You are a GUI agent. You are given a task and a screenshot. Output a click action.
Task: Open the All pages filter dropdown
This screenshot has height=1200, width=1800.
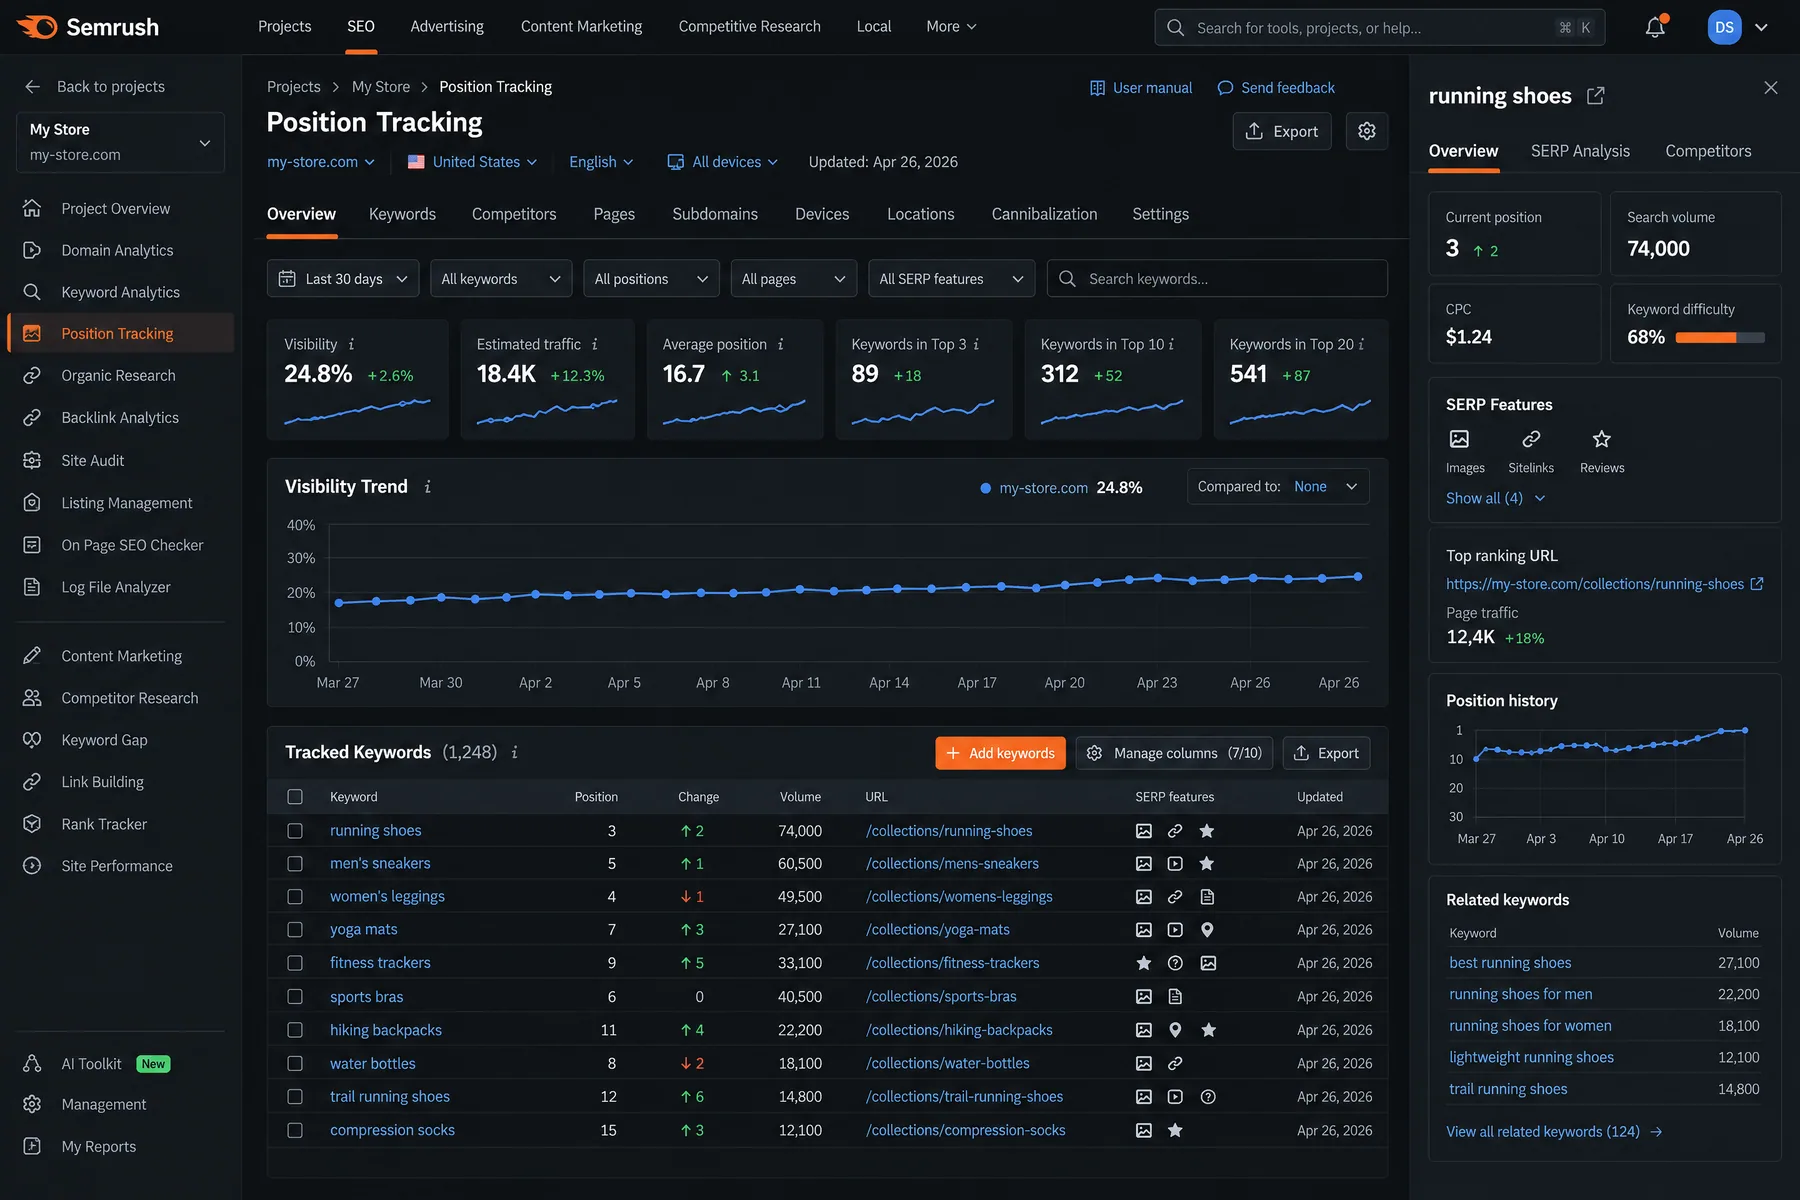click(x=794, y=279)
